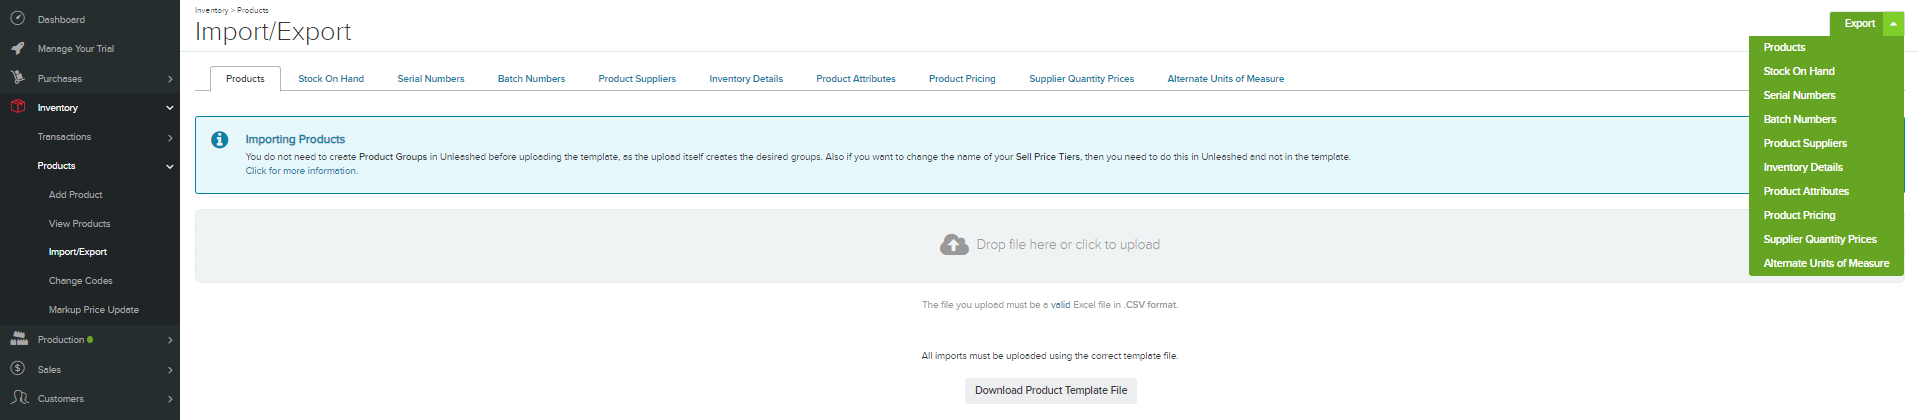The width and height of the screenshot is (1918, 420).
Task: Click the cloud upload icon
Action: (954, 244)
